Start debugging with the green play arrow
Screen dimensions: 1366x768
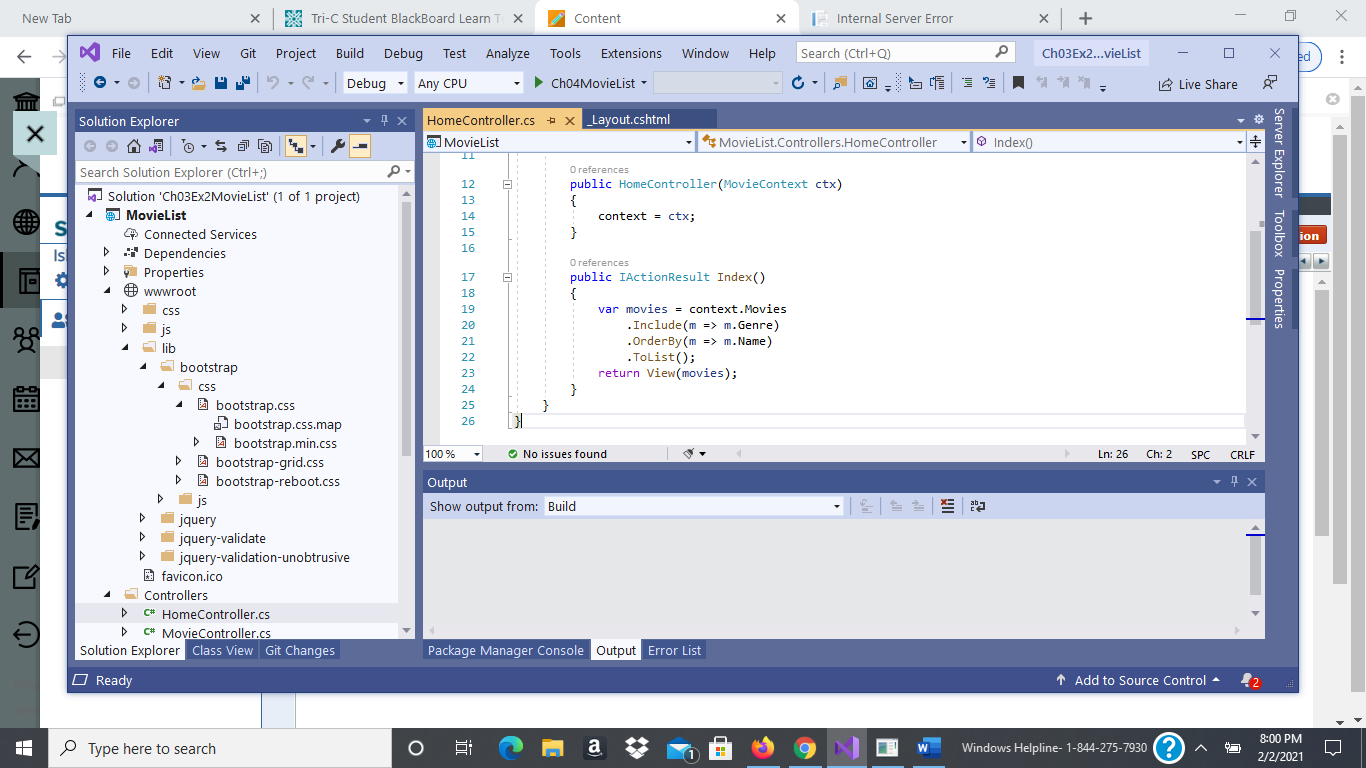(540, 84)
